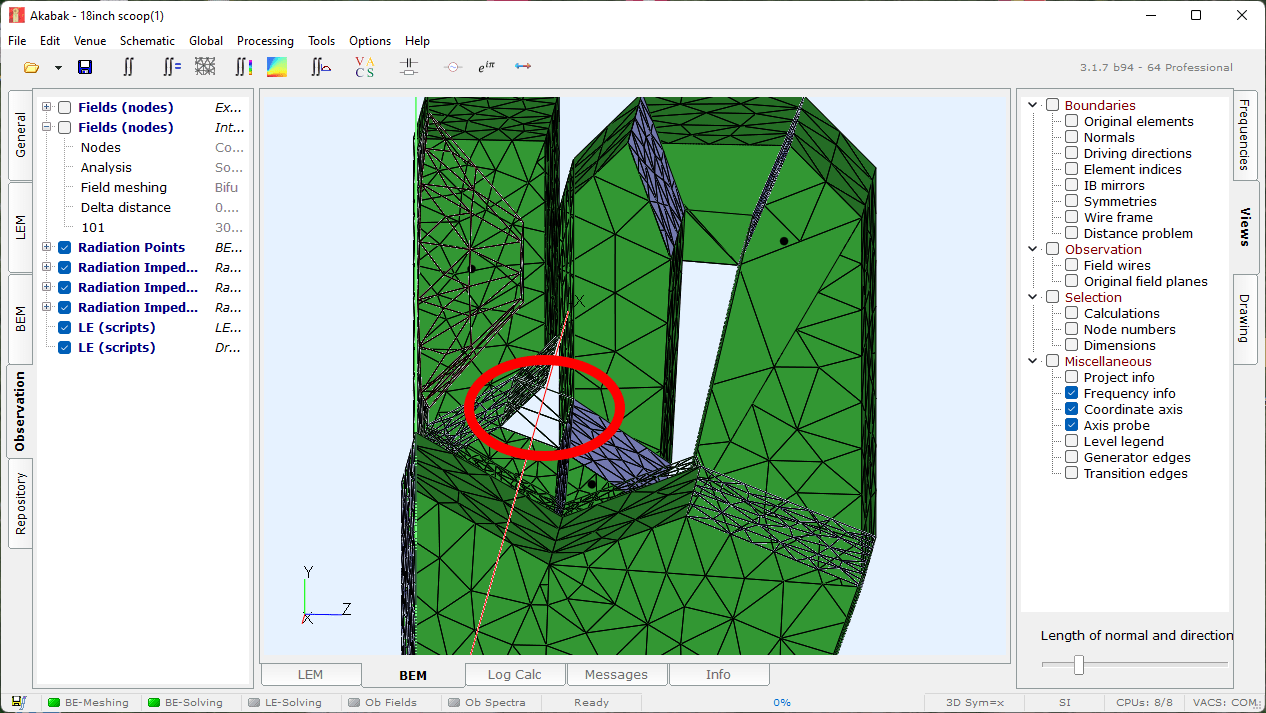Viewport: 1266px width, 713px height.
Task: Collapse the Selection tree group
Action: [1033, 297]
